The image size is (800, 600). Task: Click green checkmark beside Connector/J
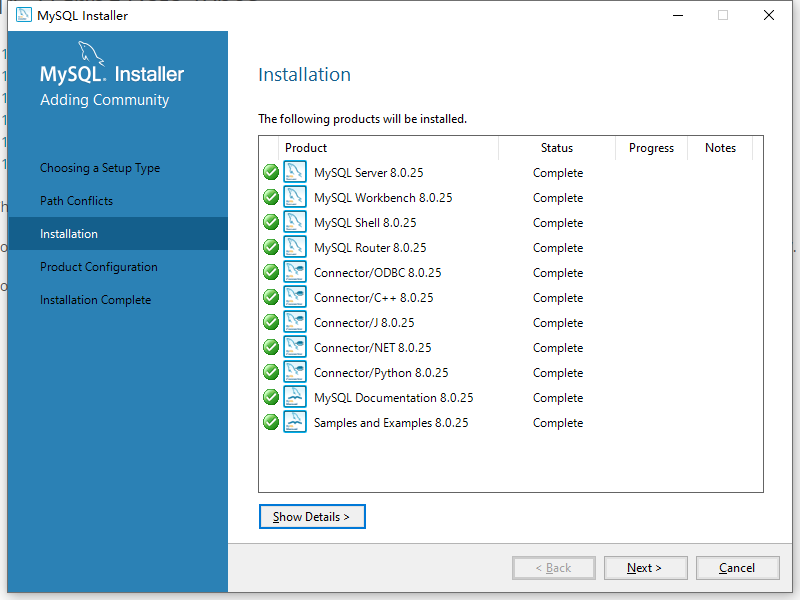pyautogui.click(x=271, y=322)
